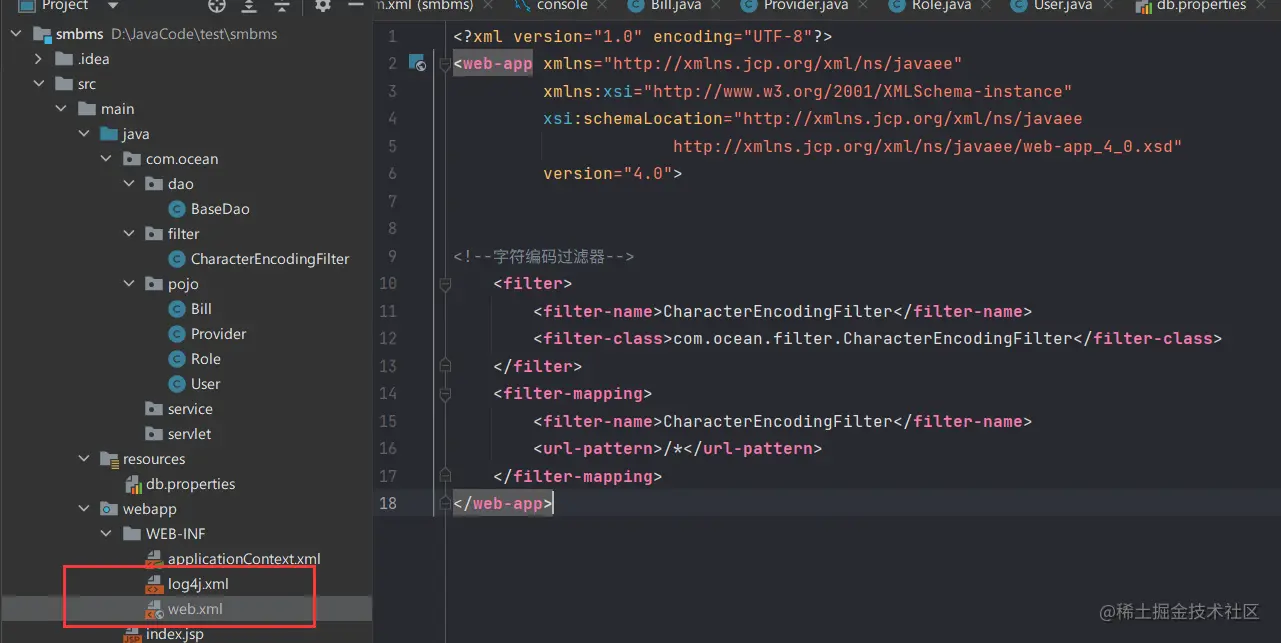Click the xmlns:xsi attribute text
Viewport: 1281px width, 643px height.
808,91
